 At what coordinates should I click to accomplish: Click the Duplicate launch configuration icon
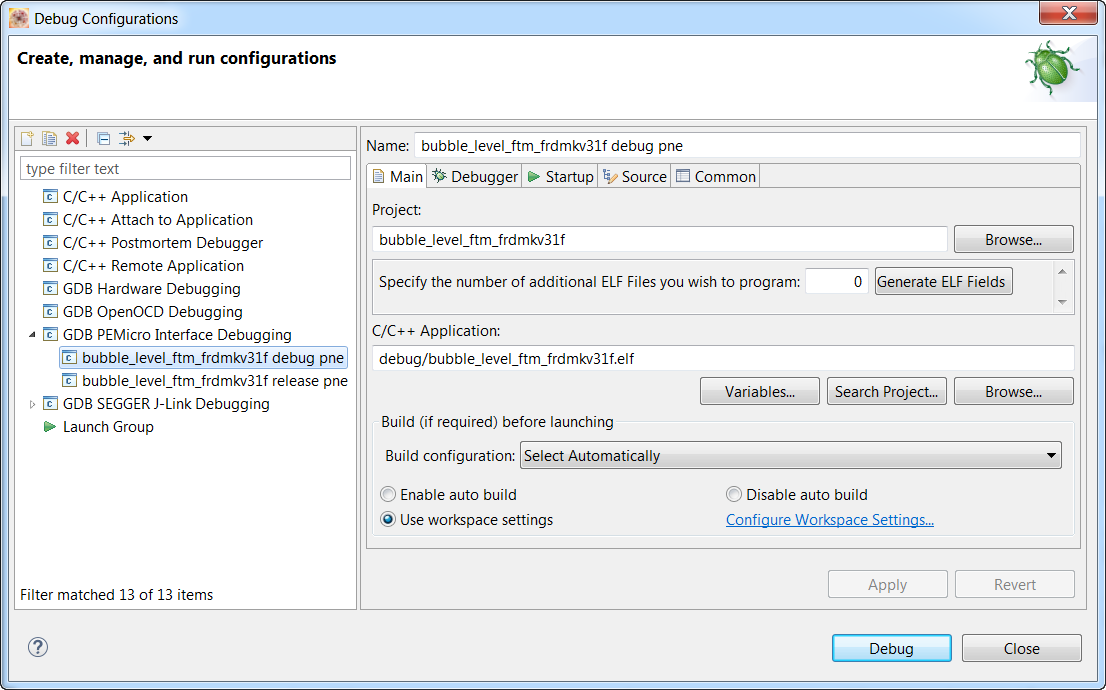coord(49,138)
